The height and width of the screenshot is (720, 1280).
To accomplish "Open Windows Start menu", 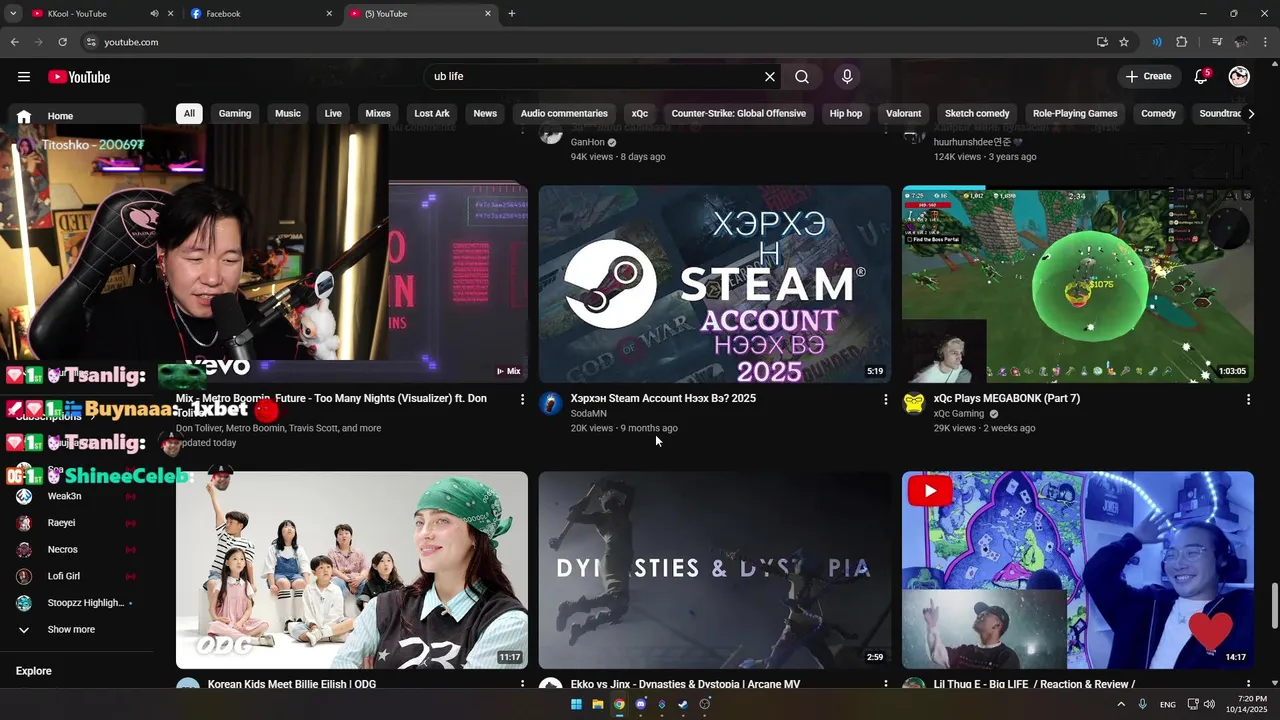I will click(x=576, y=704).
